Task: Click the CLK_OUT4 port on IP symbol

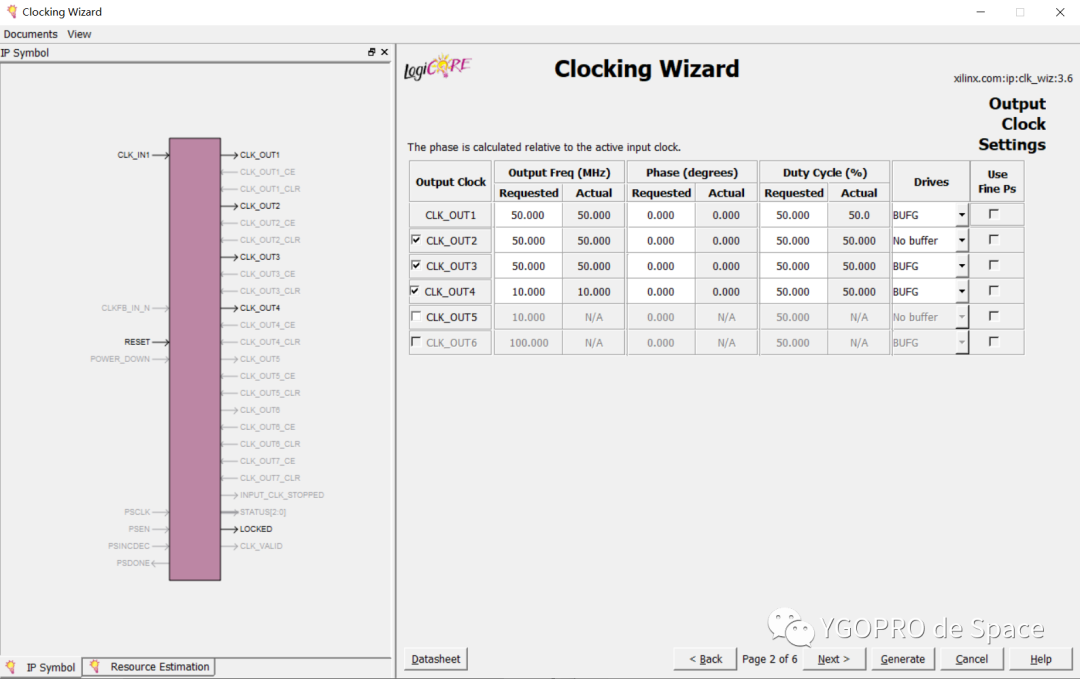Action: point(260,308)
